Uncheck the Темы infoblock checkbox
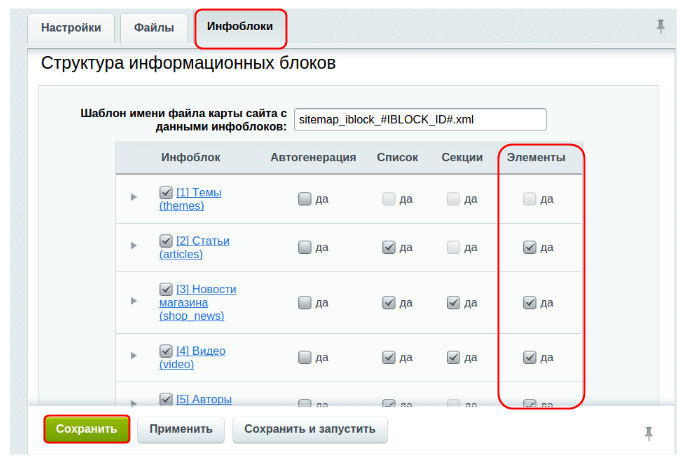Screen dimensions: 682x463 pos(166,192)
